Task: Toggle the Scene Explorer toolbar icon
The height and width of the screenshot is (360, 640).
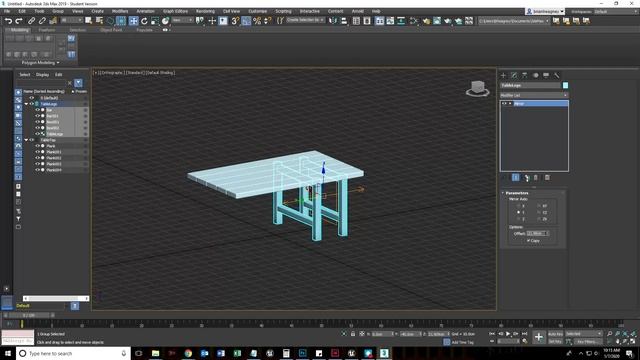Action: tap(356, 21)
